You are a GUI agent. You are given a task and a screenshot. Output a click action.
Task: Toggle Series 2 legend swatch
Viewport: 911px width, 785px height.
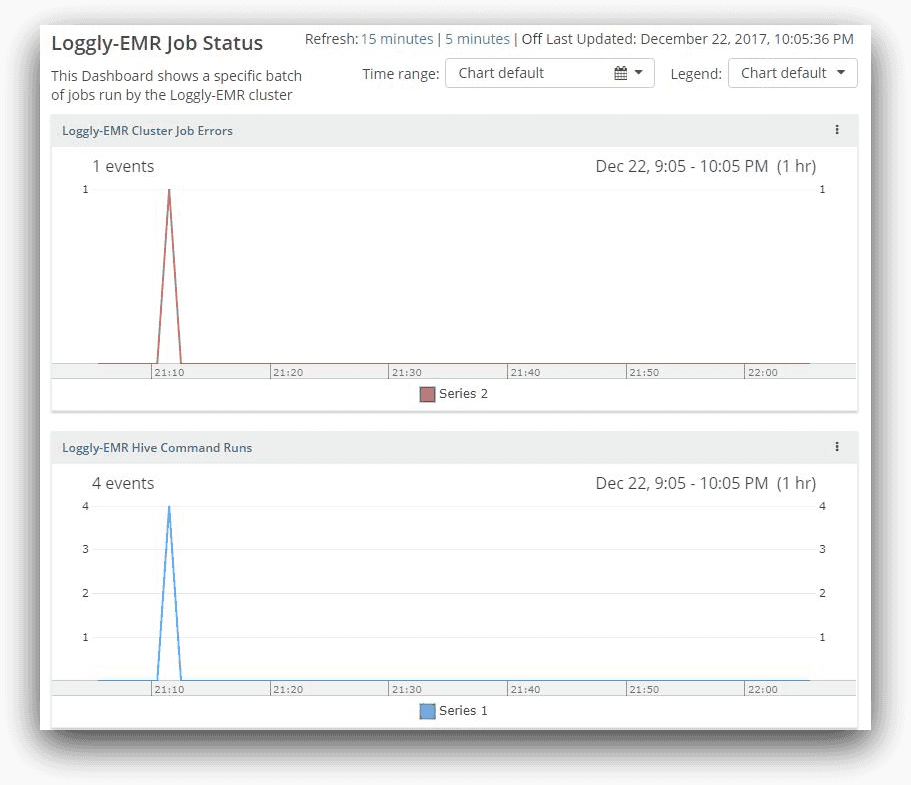[x=427, y=394]
